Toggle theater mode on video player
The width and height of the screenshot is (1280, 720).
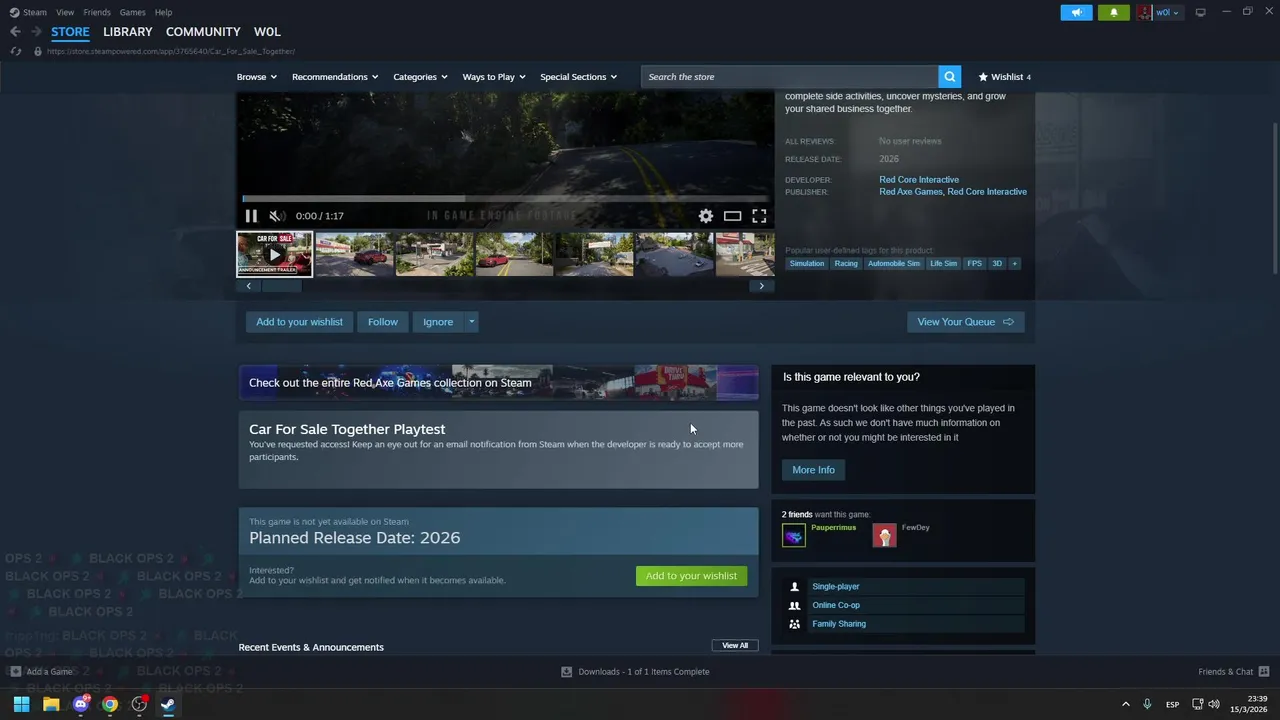733,216
